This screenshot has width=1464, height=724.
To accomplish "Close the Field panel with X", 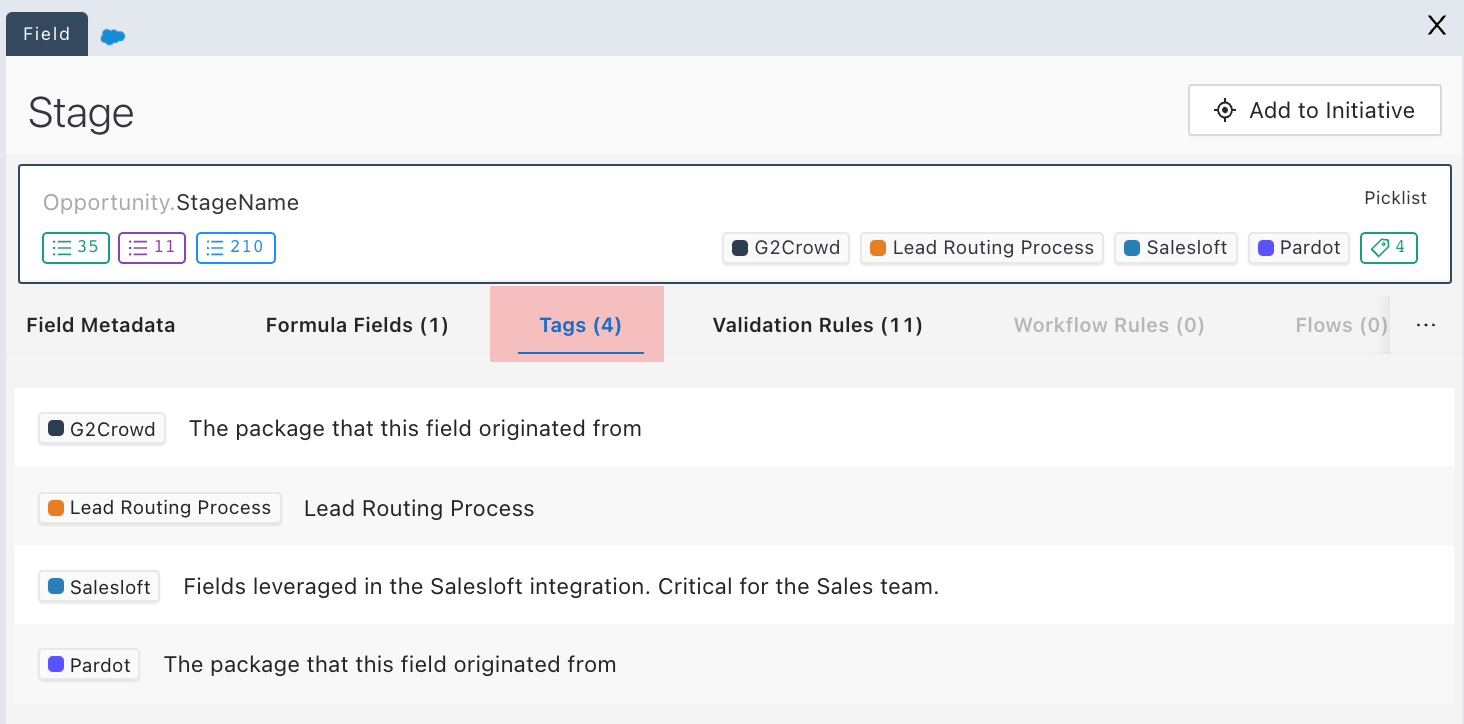I will (1436, 26).
